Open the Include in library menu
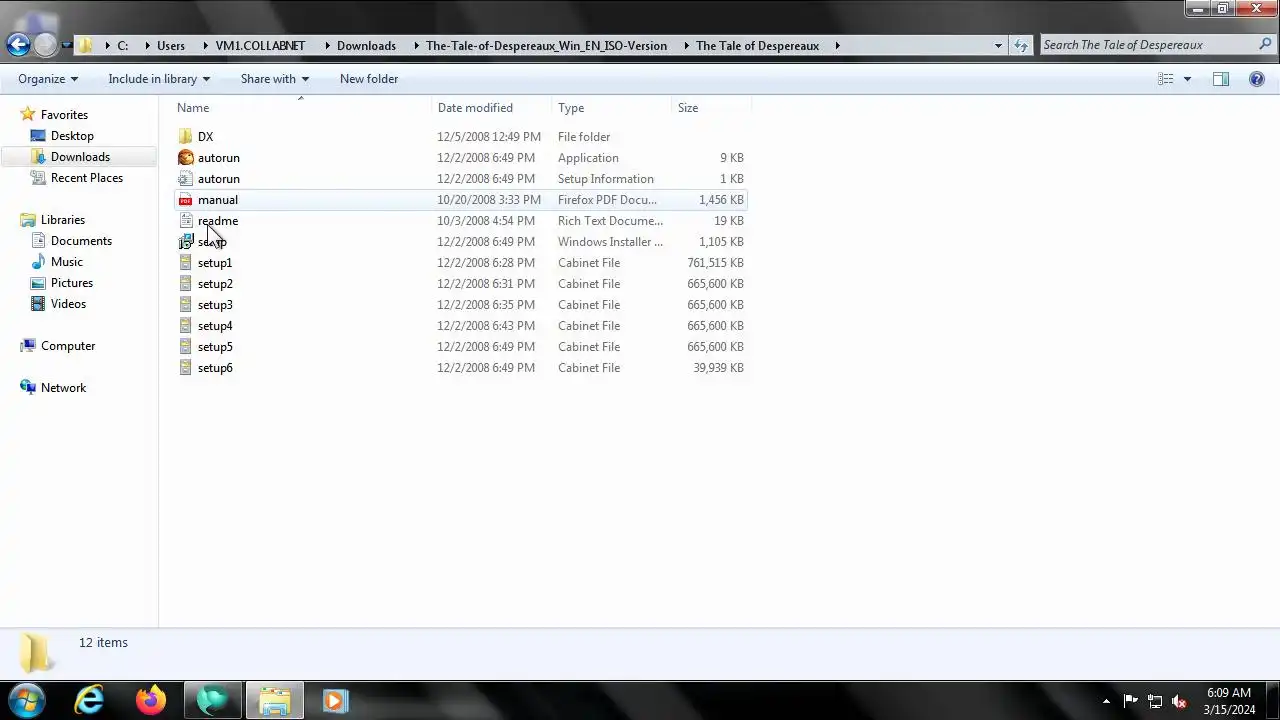Viewport: 1280px width, 720px height. pyautogui.click(x=159, y=79)
